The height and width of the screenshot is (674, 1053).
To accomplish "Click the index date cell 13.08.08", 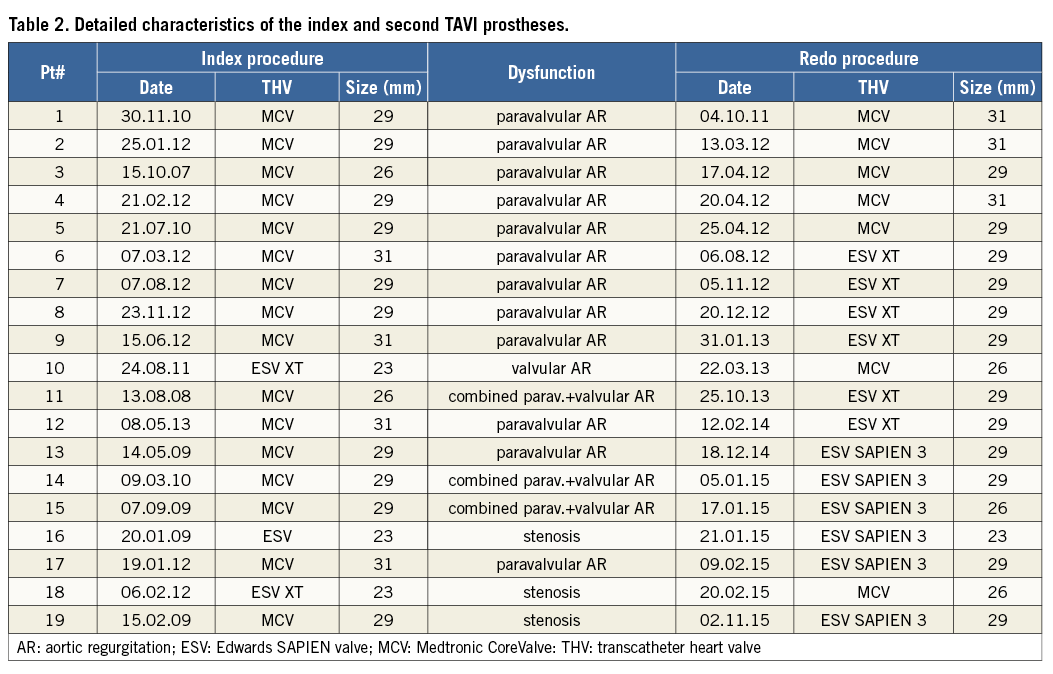I will tap(156, 396).
